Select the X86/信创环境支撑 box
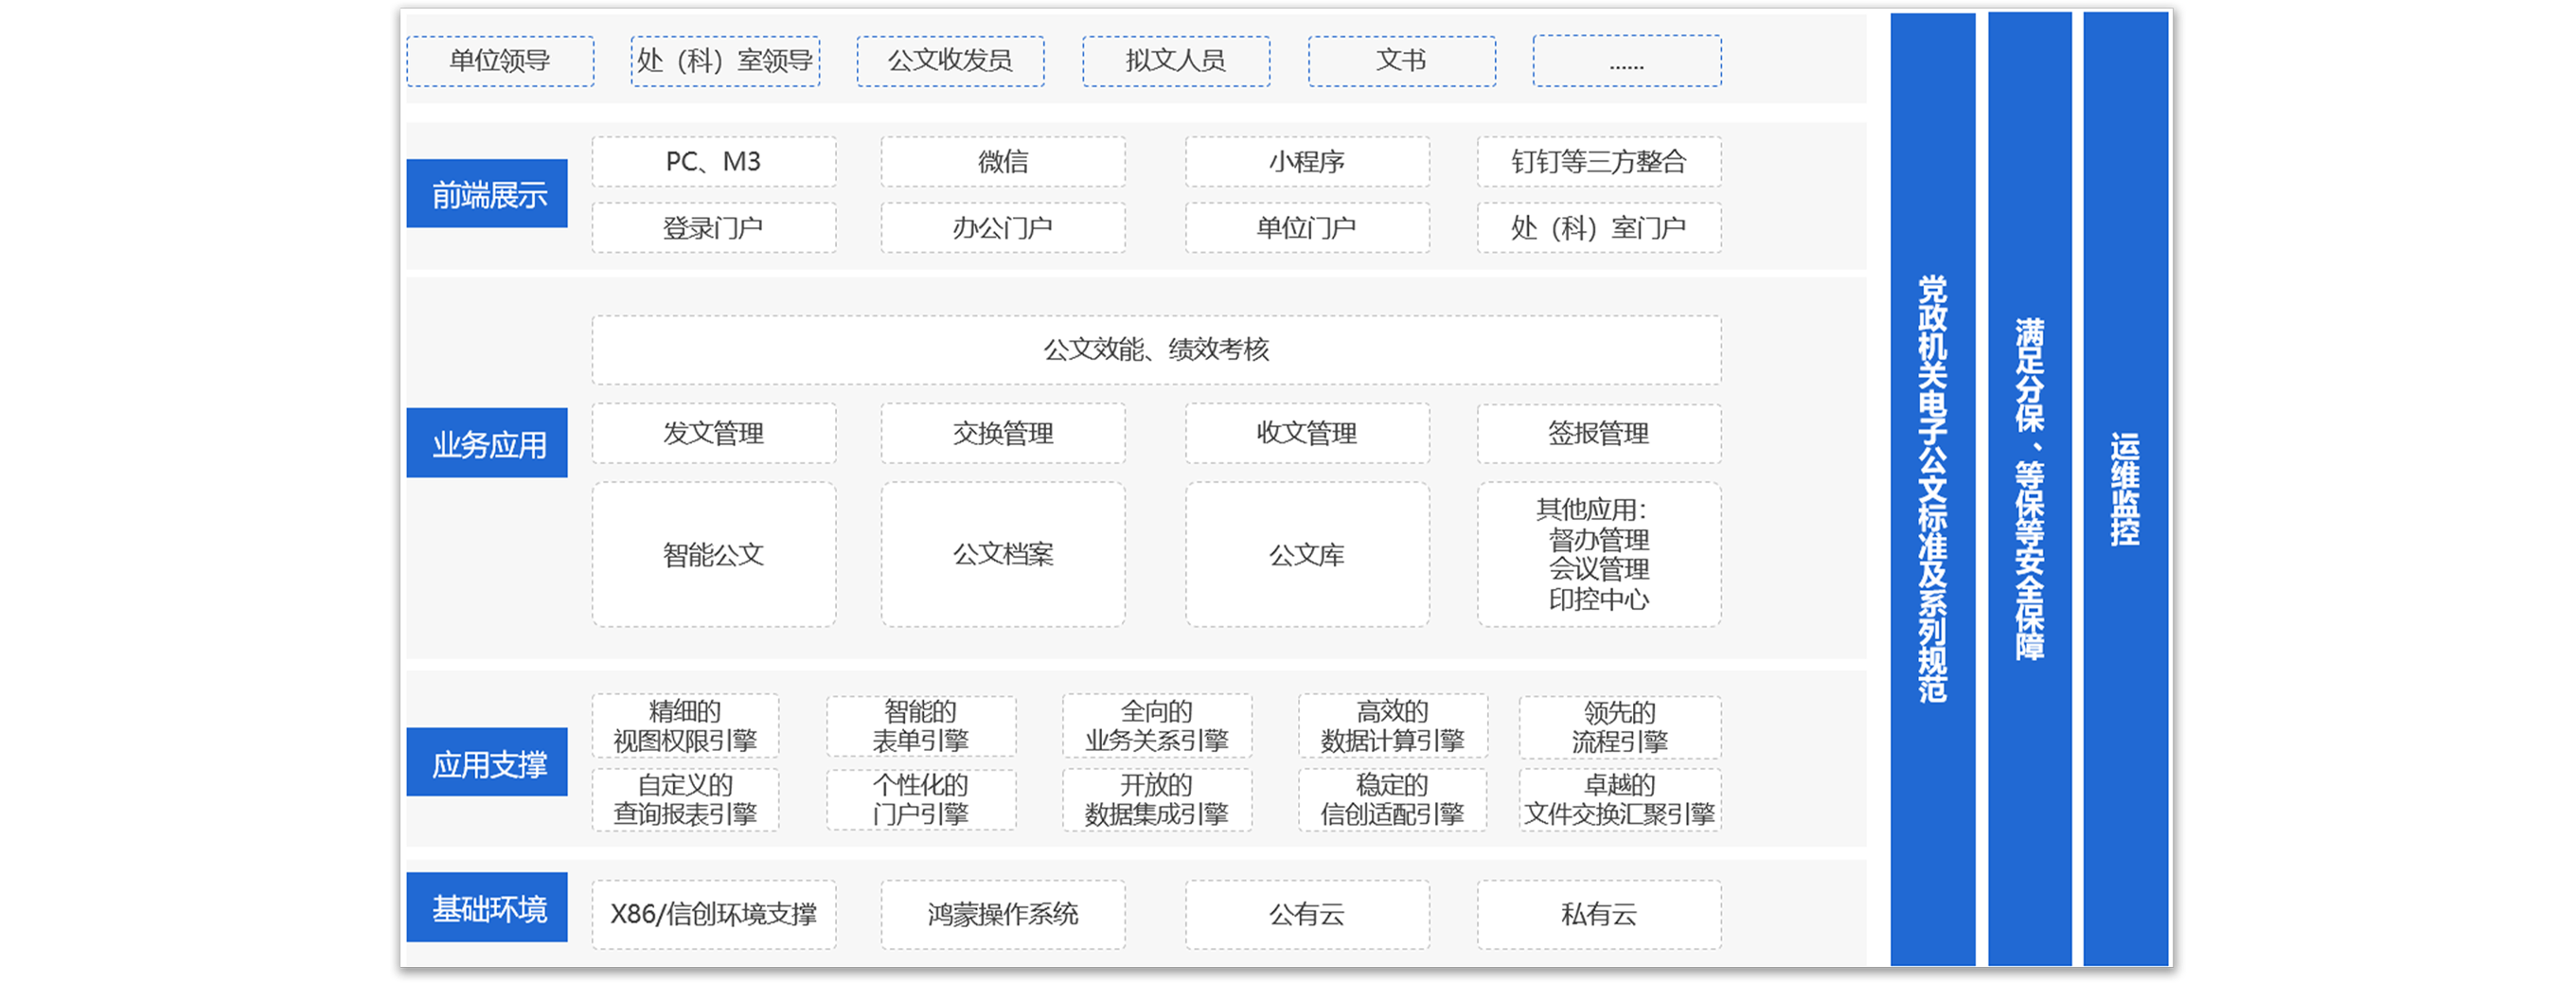The width and height of the screenshot is (2576, 983). [x=714, y=914]
